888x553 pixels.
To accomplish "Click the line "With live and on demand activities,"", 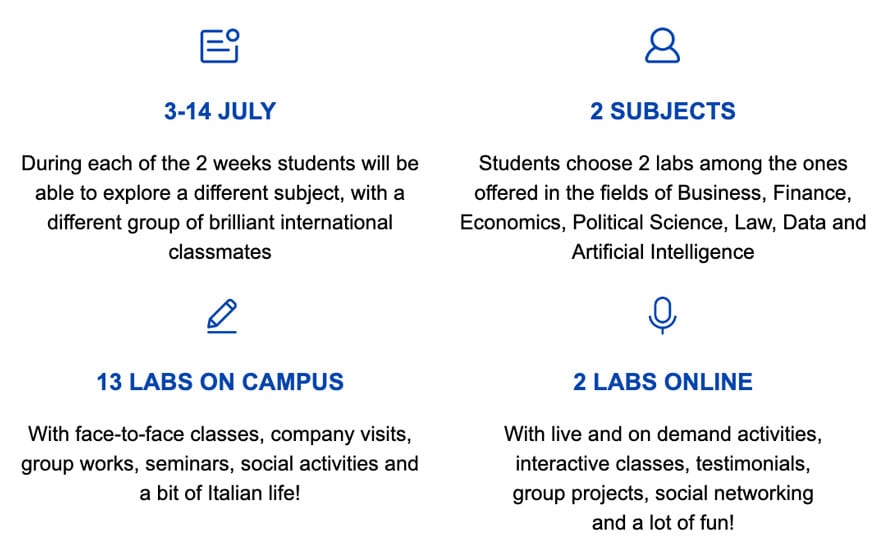I will (662, 435).
